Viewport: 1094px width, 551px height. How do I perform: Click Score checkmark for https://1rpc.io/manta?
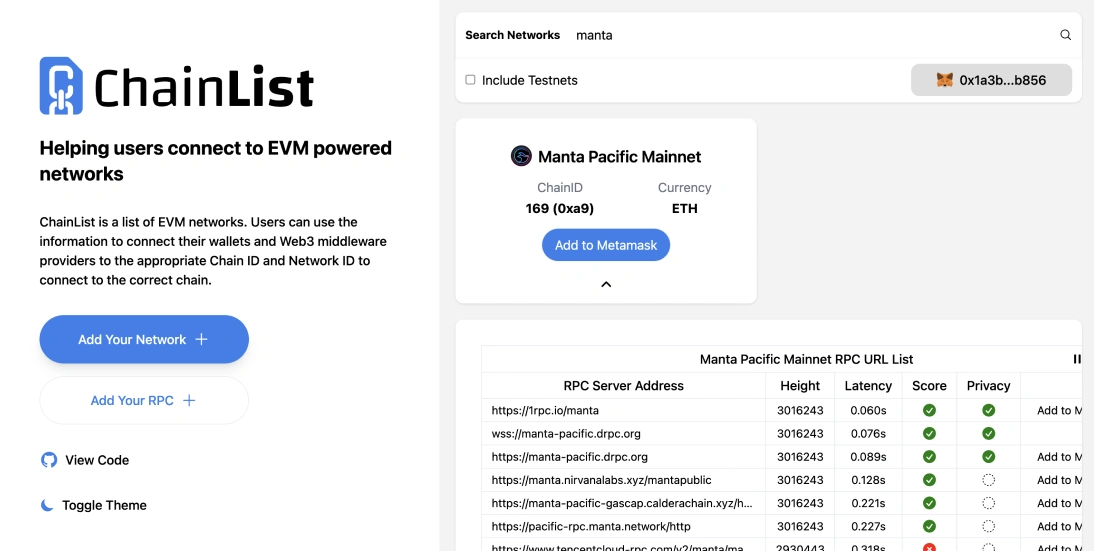click(x=929, y=410)
